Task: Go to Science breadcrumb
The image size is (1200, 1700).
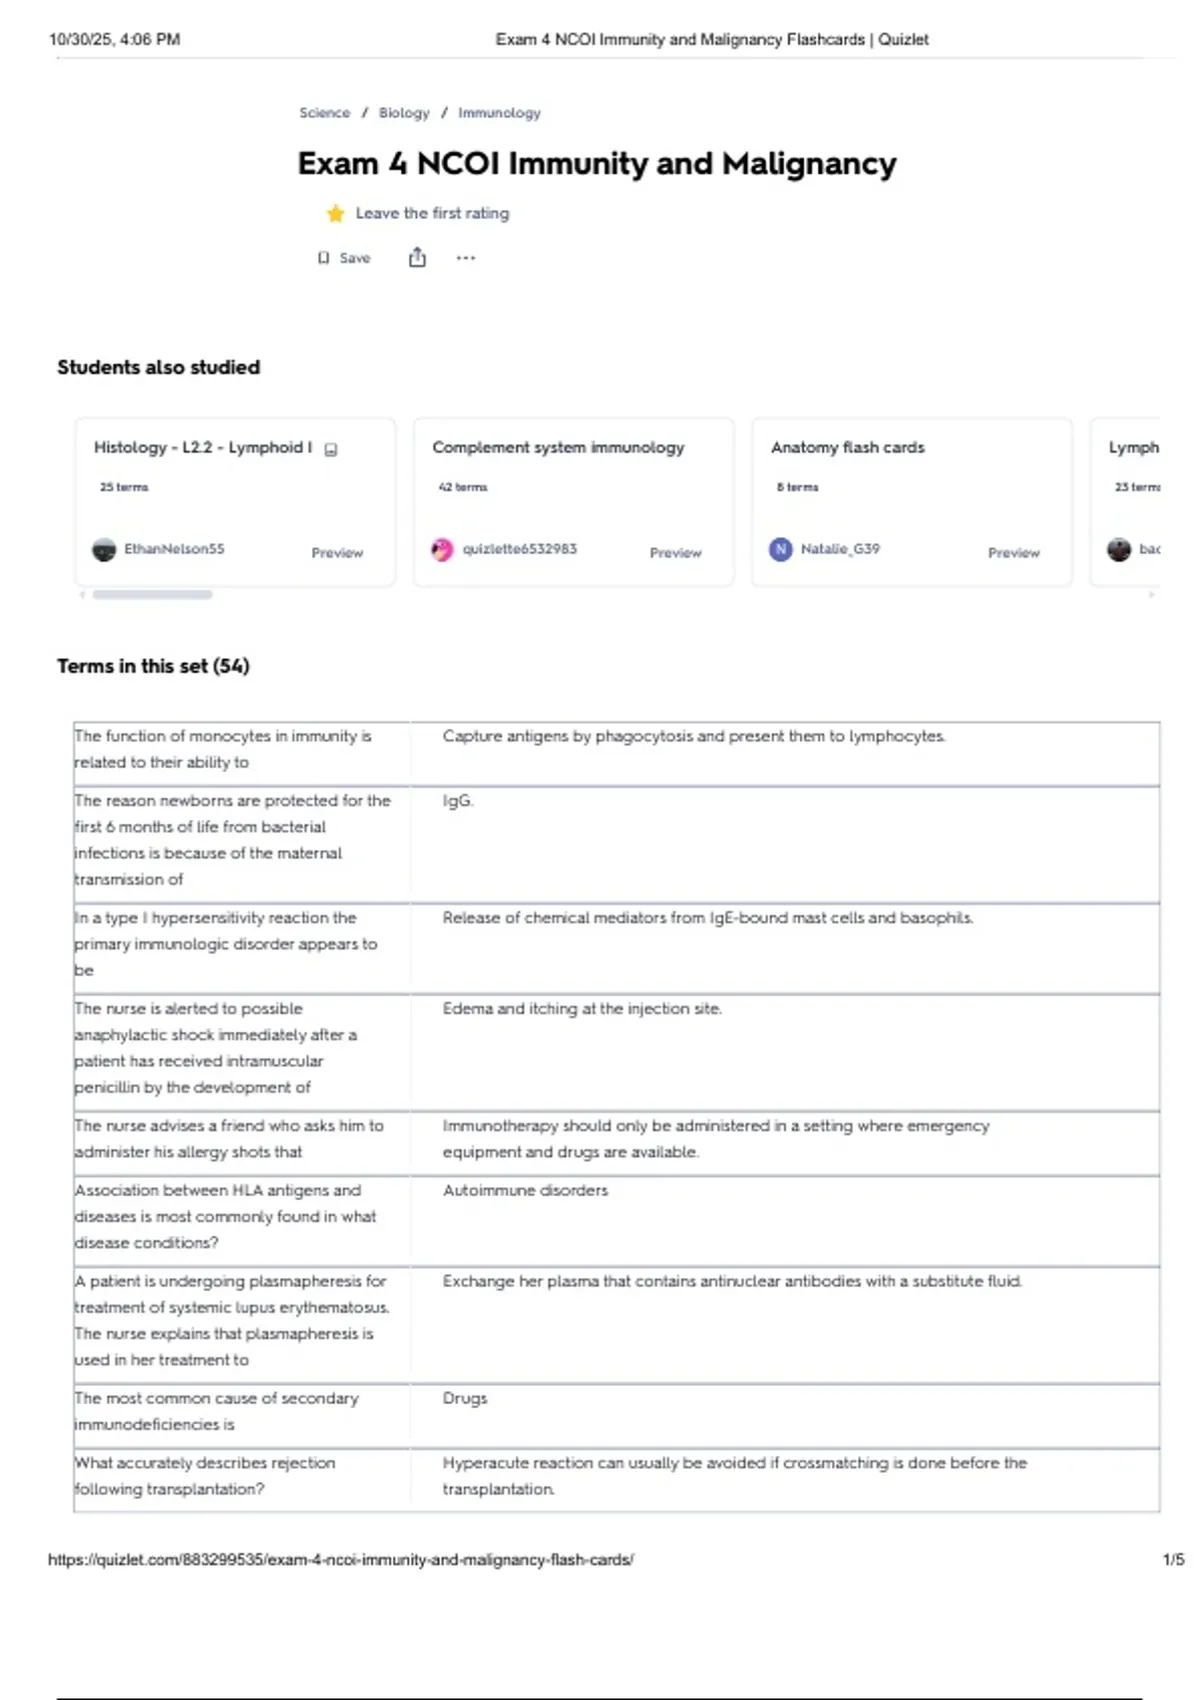Action: pyautogui.click(x=325, y=113)
